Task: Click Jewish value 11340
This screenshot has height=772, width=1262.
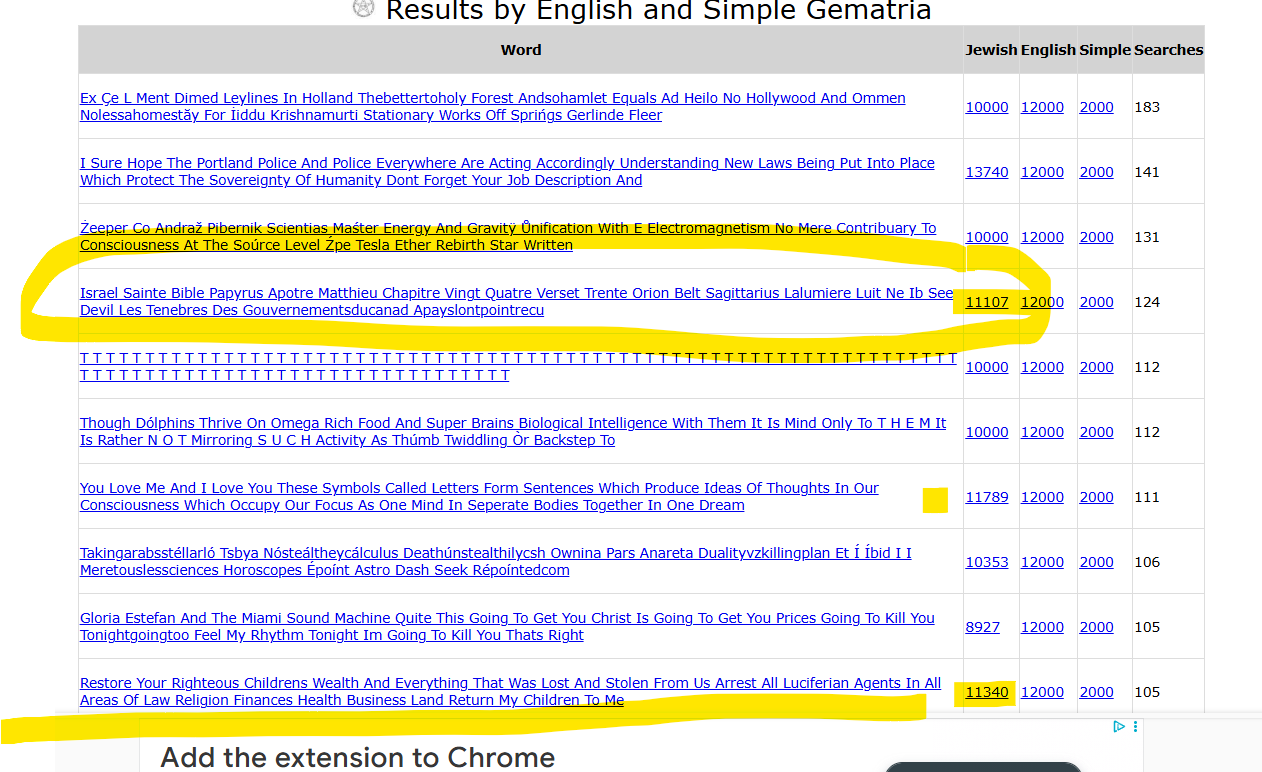Action: 987,692
